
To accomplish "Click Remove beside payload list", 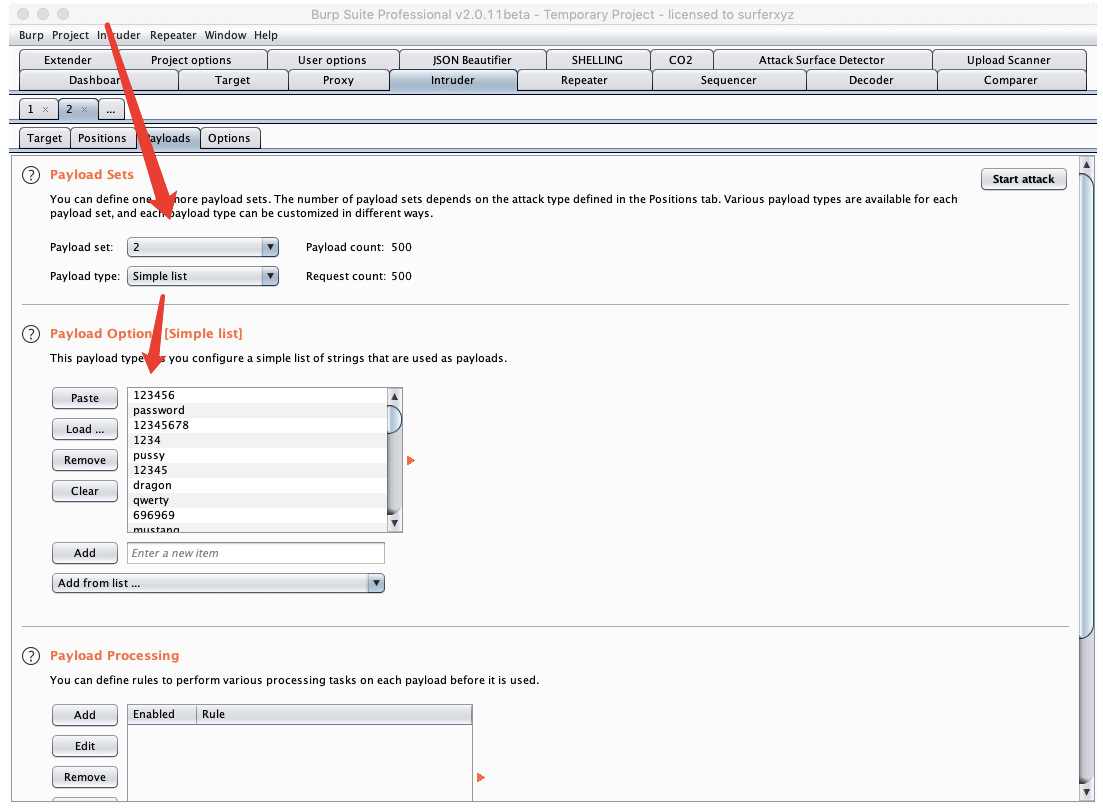I will (x=85, y=460).
